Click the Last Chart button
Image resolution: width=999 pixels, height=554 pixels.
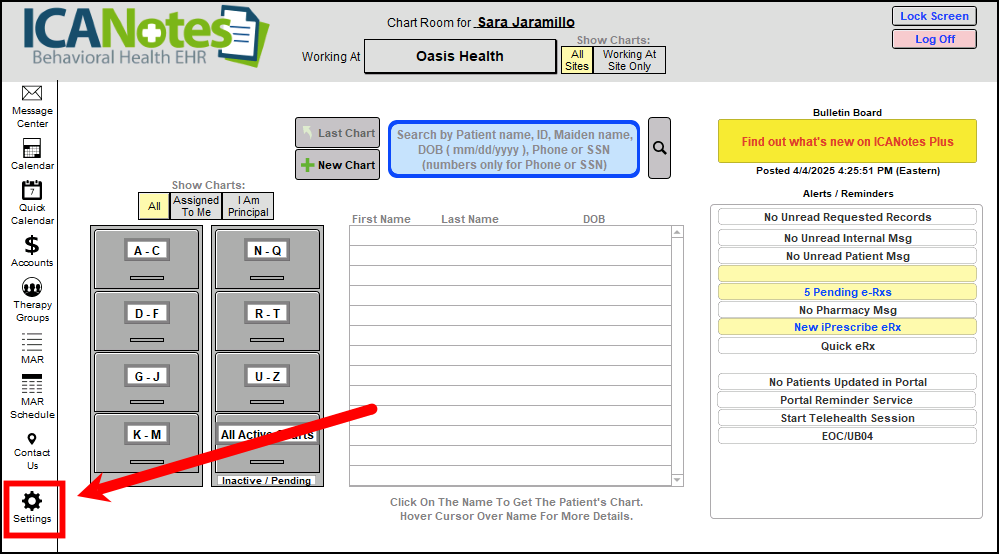[338, 132]
